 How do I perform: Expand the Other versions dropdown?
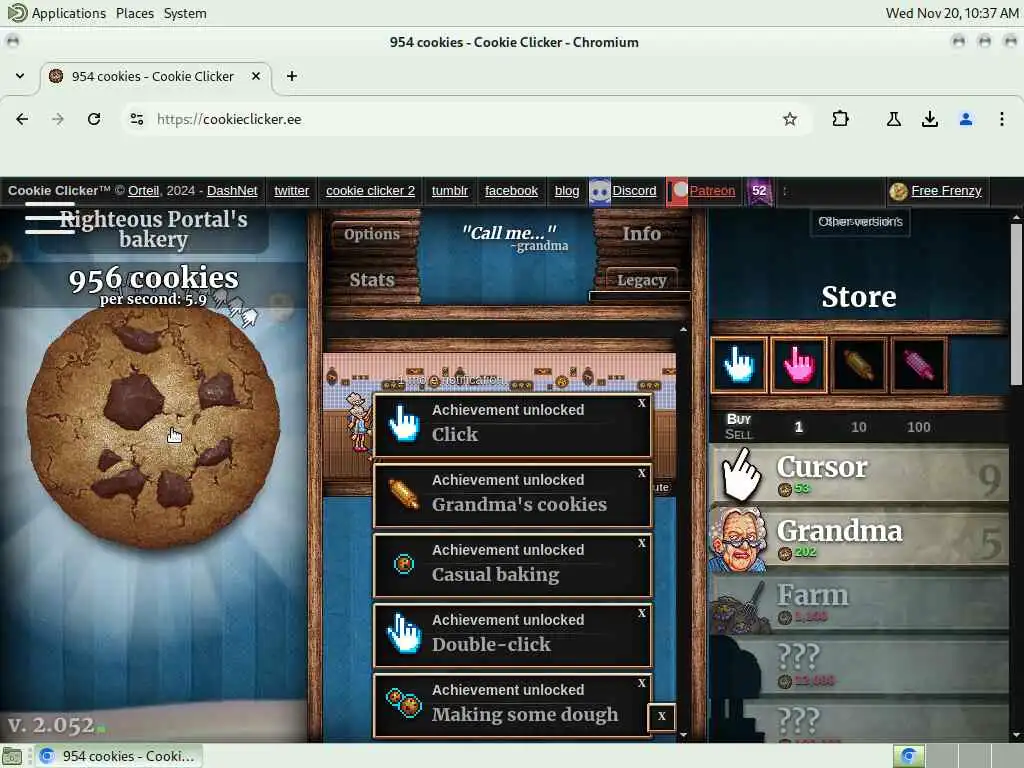tap(860, 222)
